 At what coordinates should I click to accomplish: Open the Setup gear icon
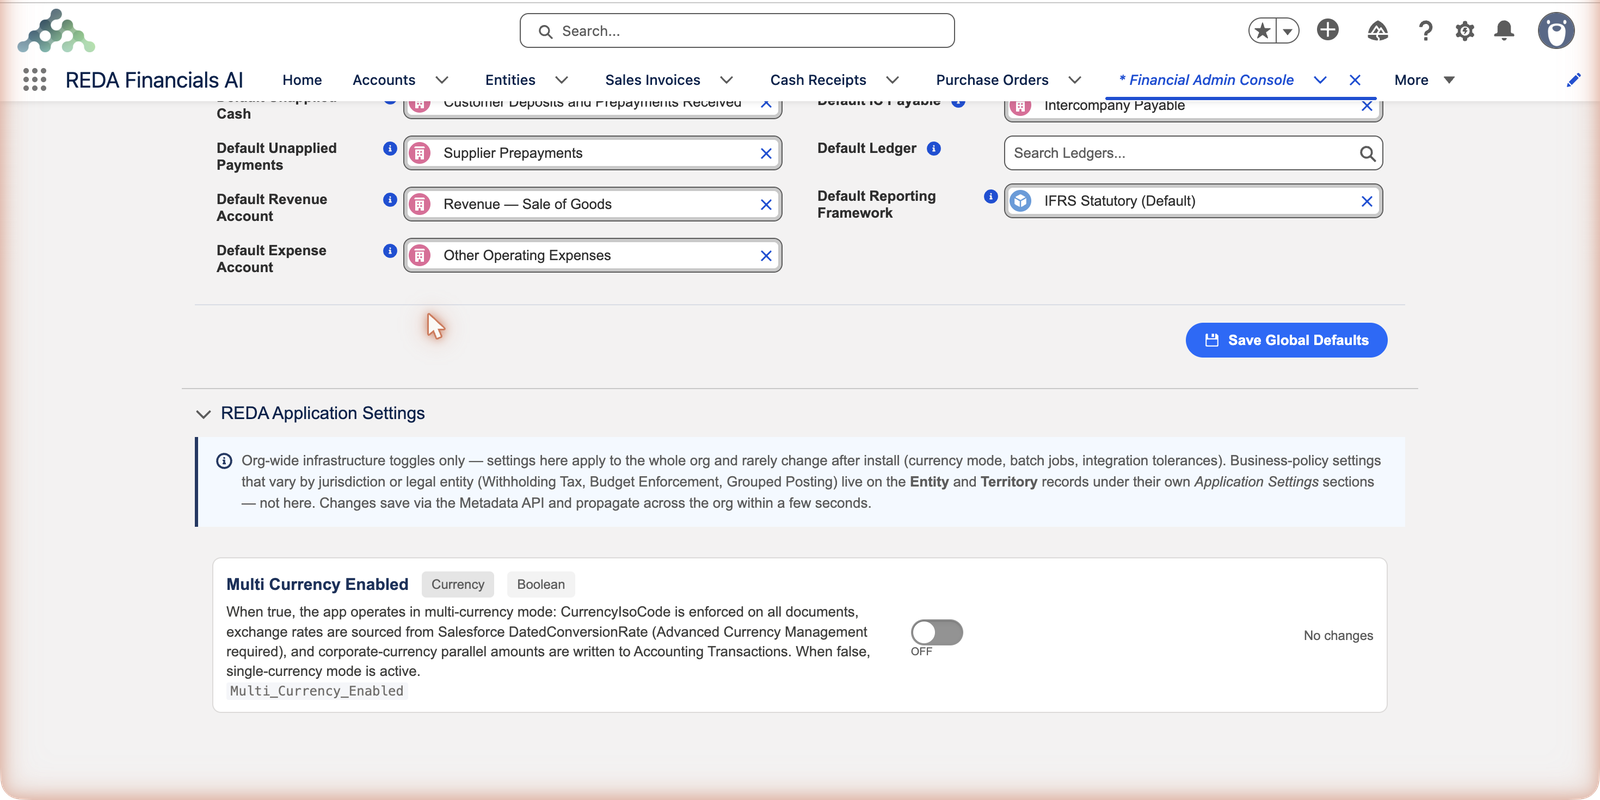pyautogui.click(x=1465, y=31)
